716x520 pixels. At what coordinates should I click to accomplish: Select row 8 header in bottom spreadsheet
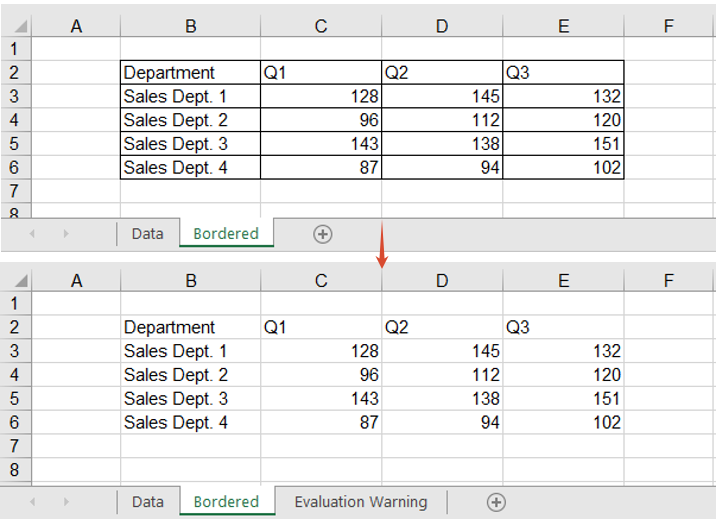[x=15, y=469]
